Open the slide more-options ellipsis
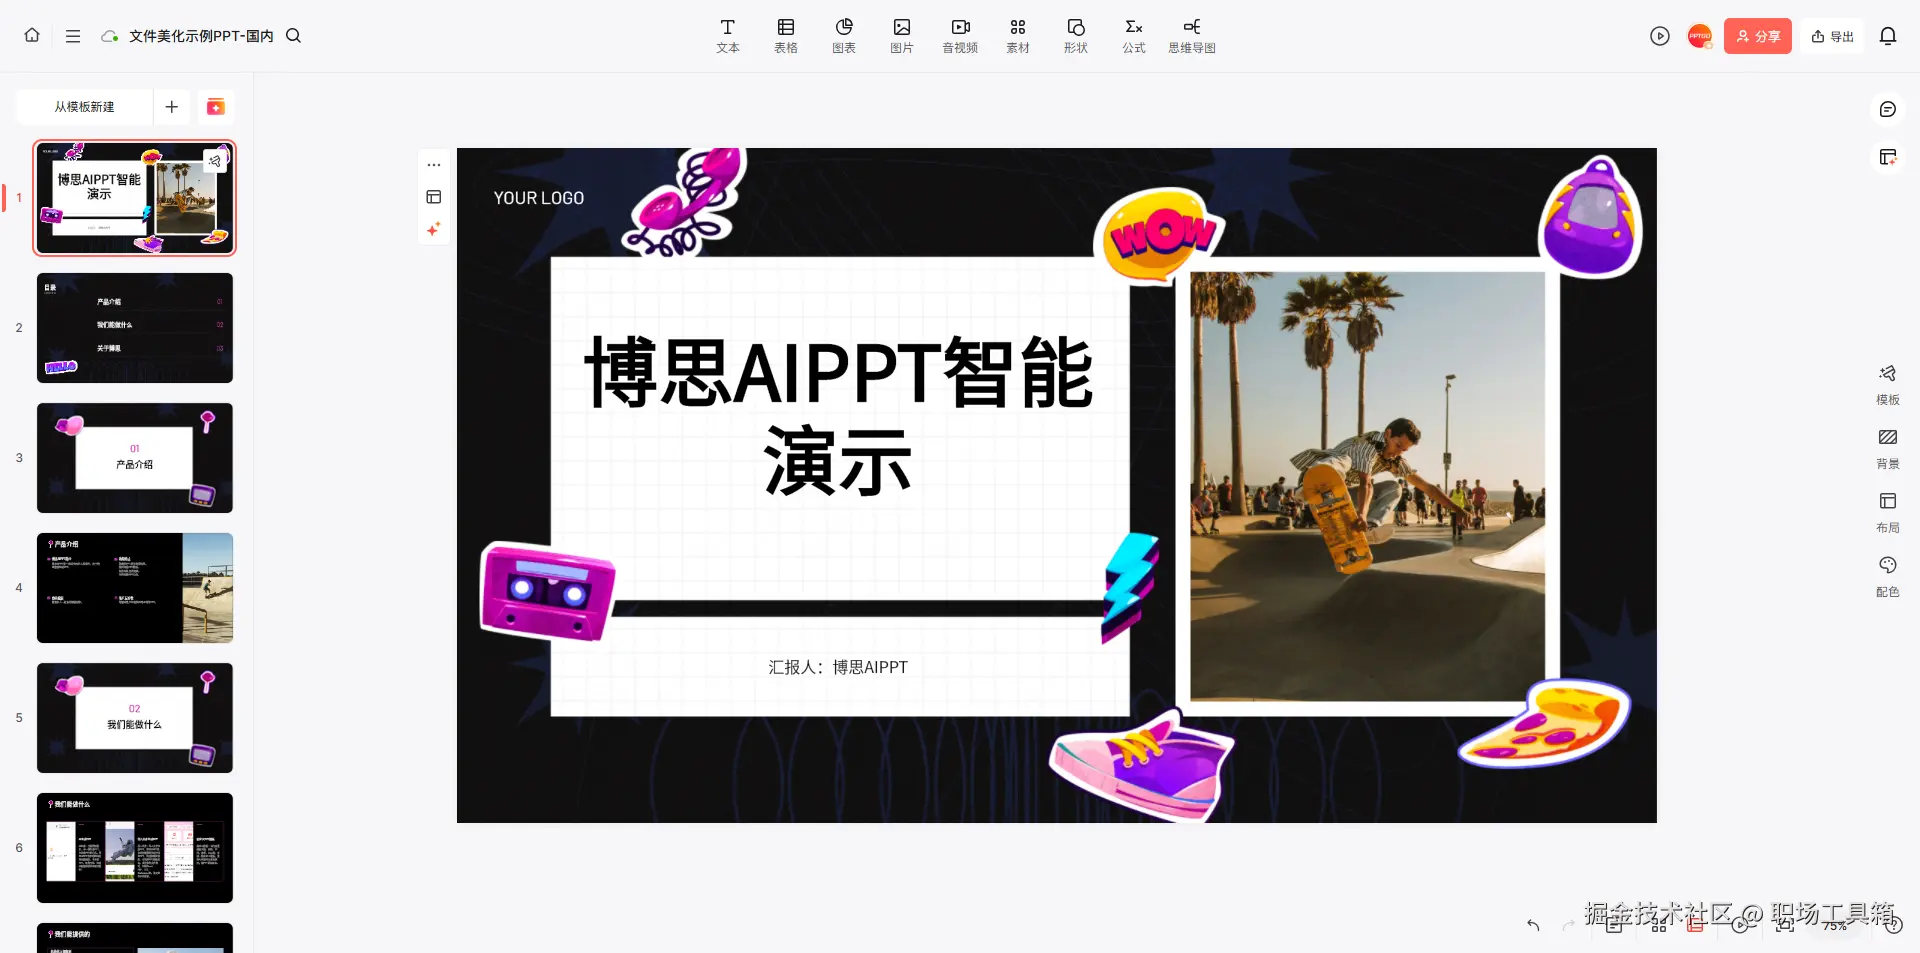Image resolution: width=1920 pixels, height=953 pixels. [x=434, y=165]
